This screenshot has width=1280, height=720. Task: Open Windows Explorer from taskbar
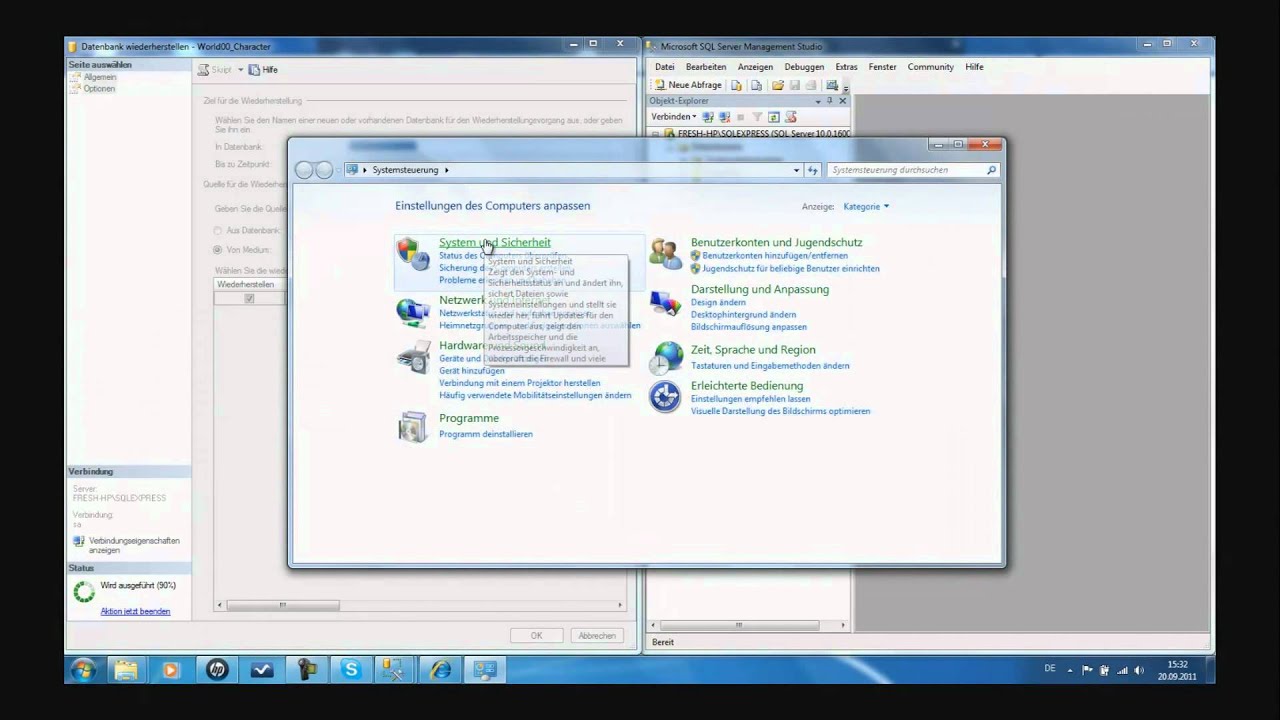tap(126, 670)
